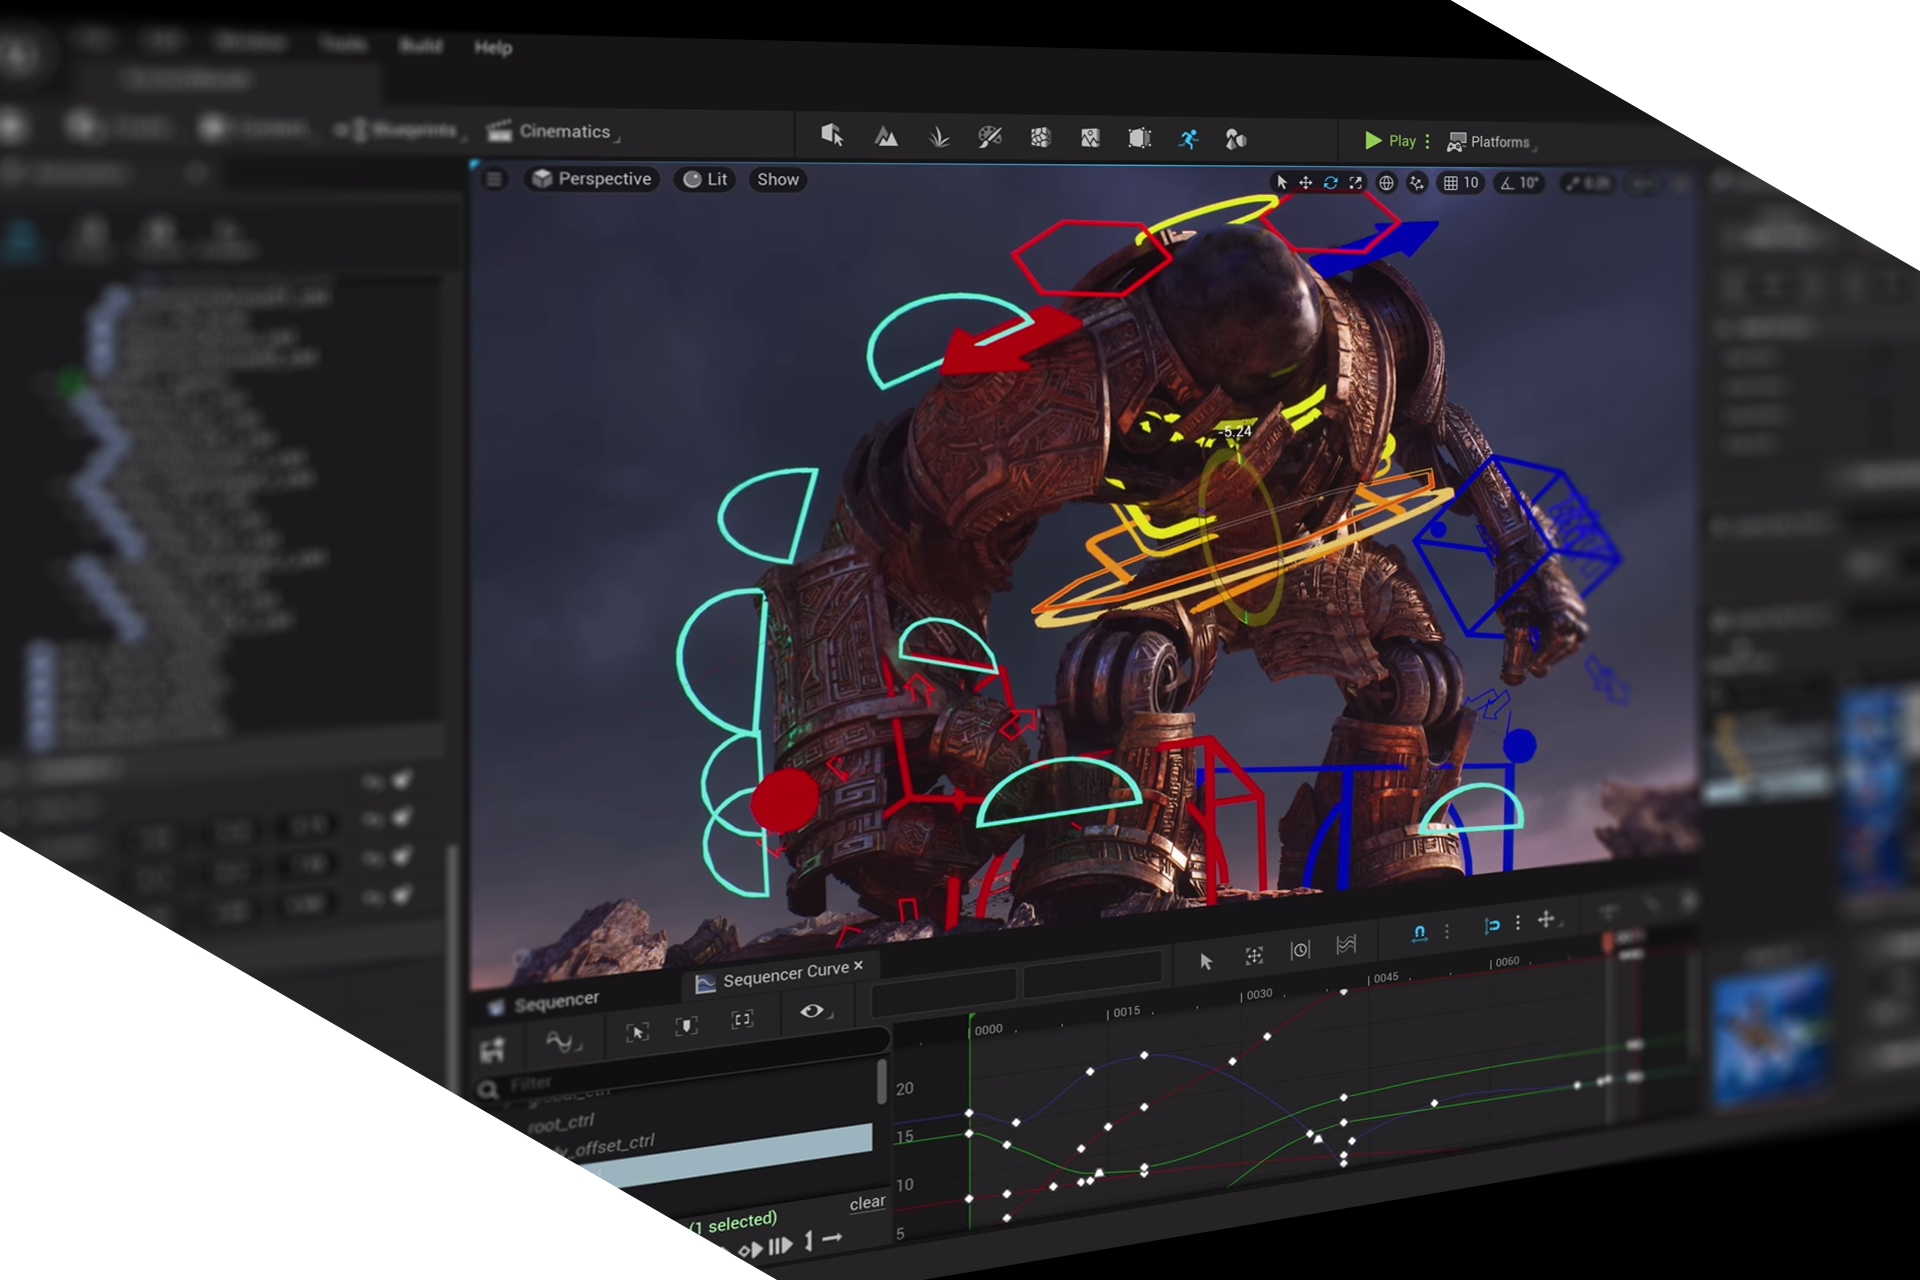
Task: Toggle the curve editor eye visibility options
Action: click(x=812, y=1011)
